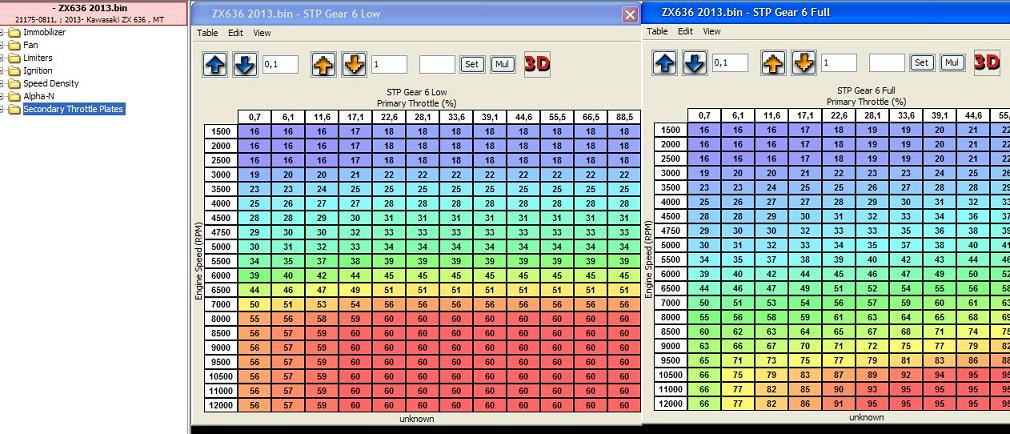Open Table menu in STP Gear 6 Low
Image resolution: width=1010 pixels, height=434 pixels.
(x=207, y=33)
